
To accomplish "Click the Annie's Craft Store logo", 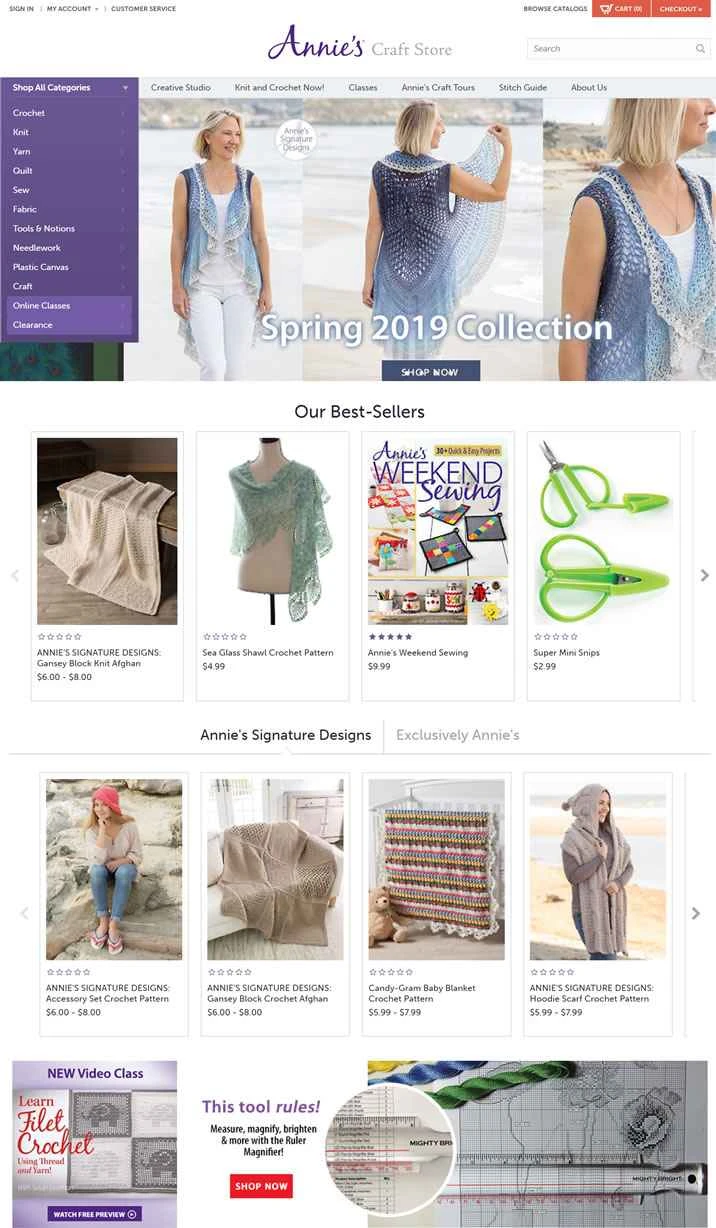I will (x=359, y=43).
